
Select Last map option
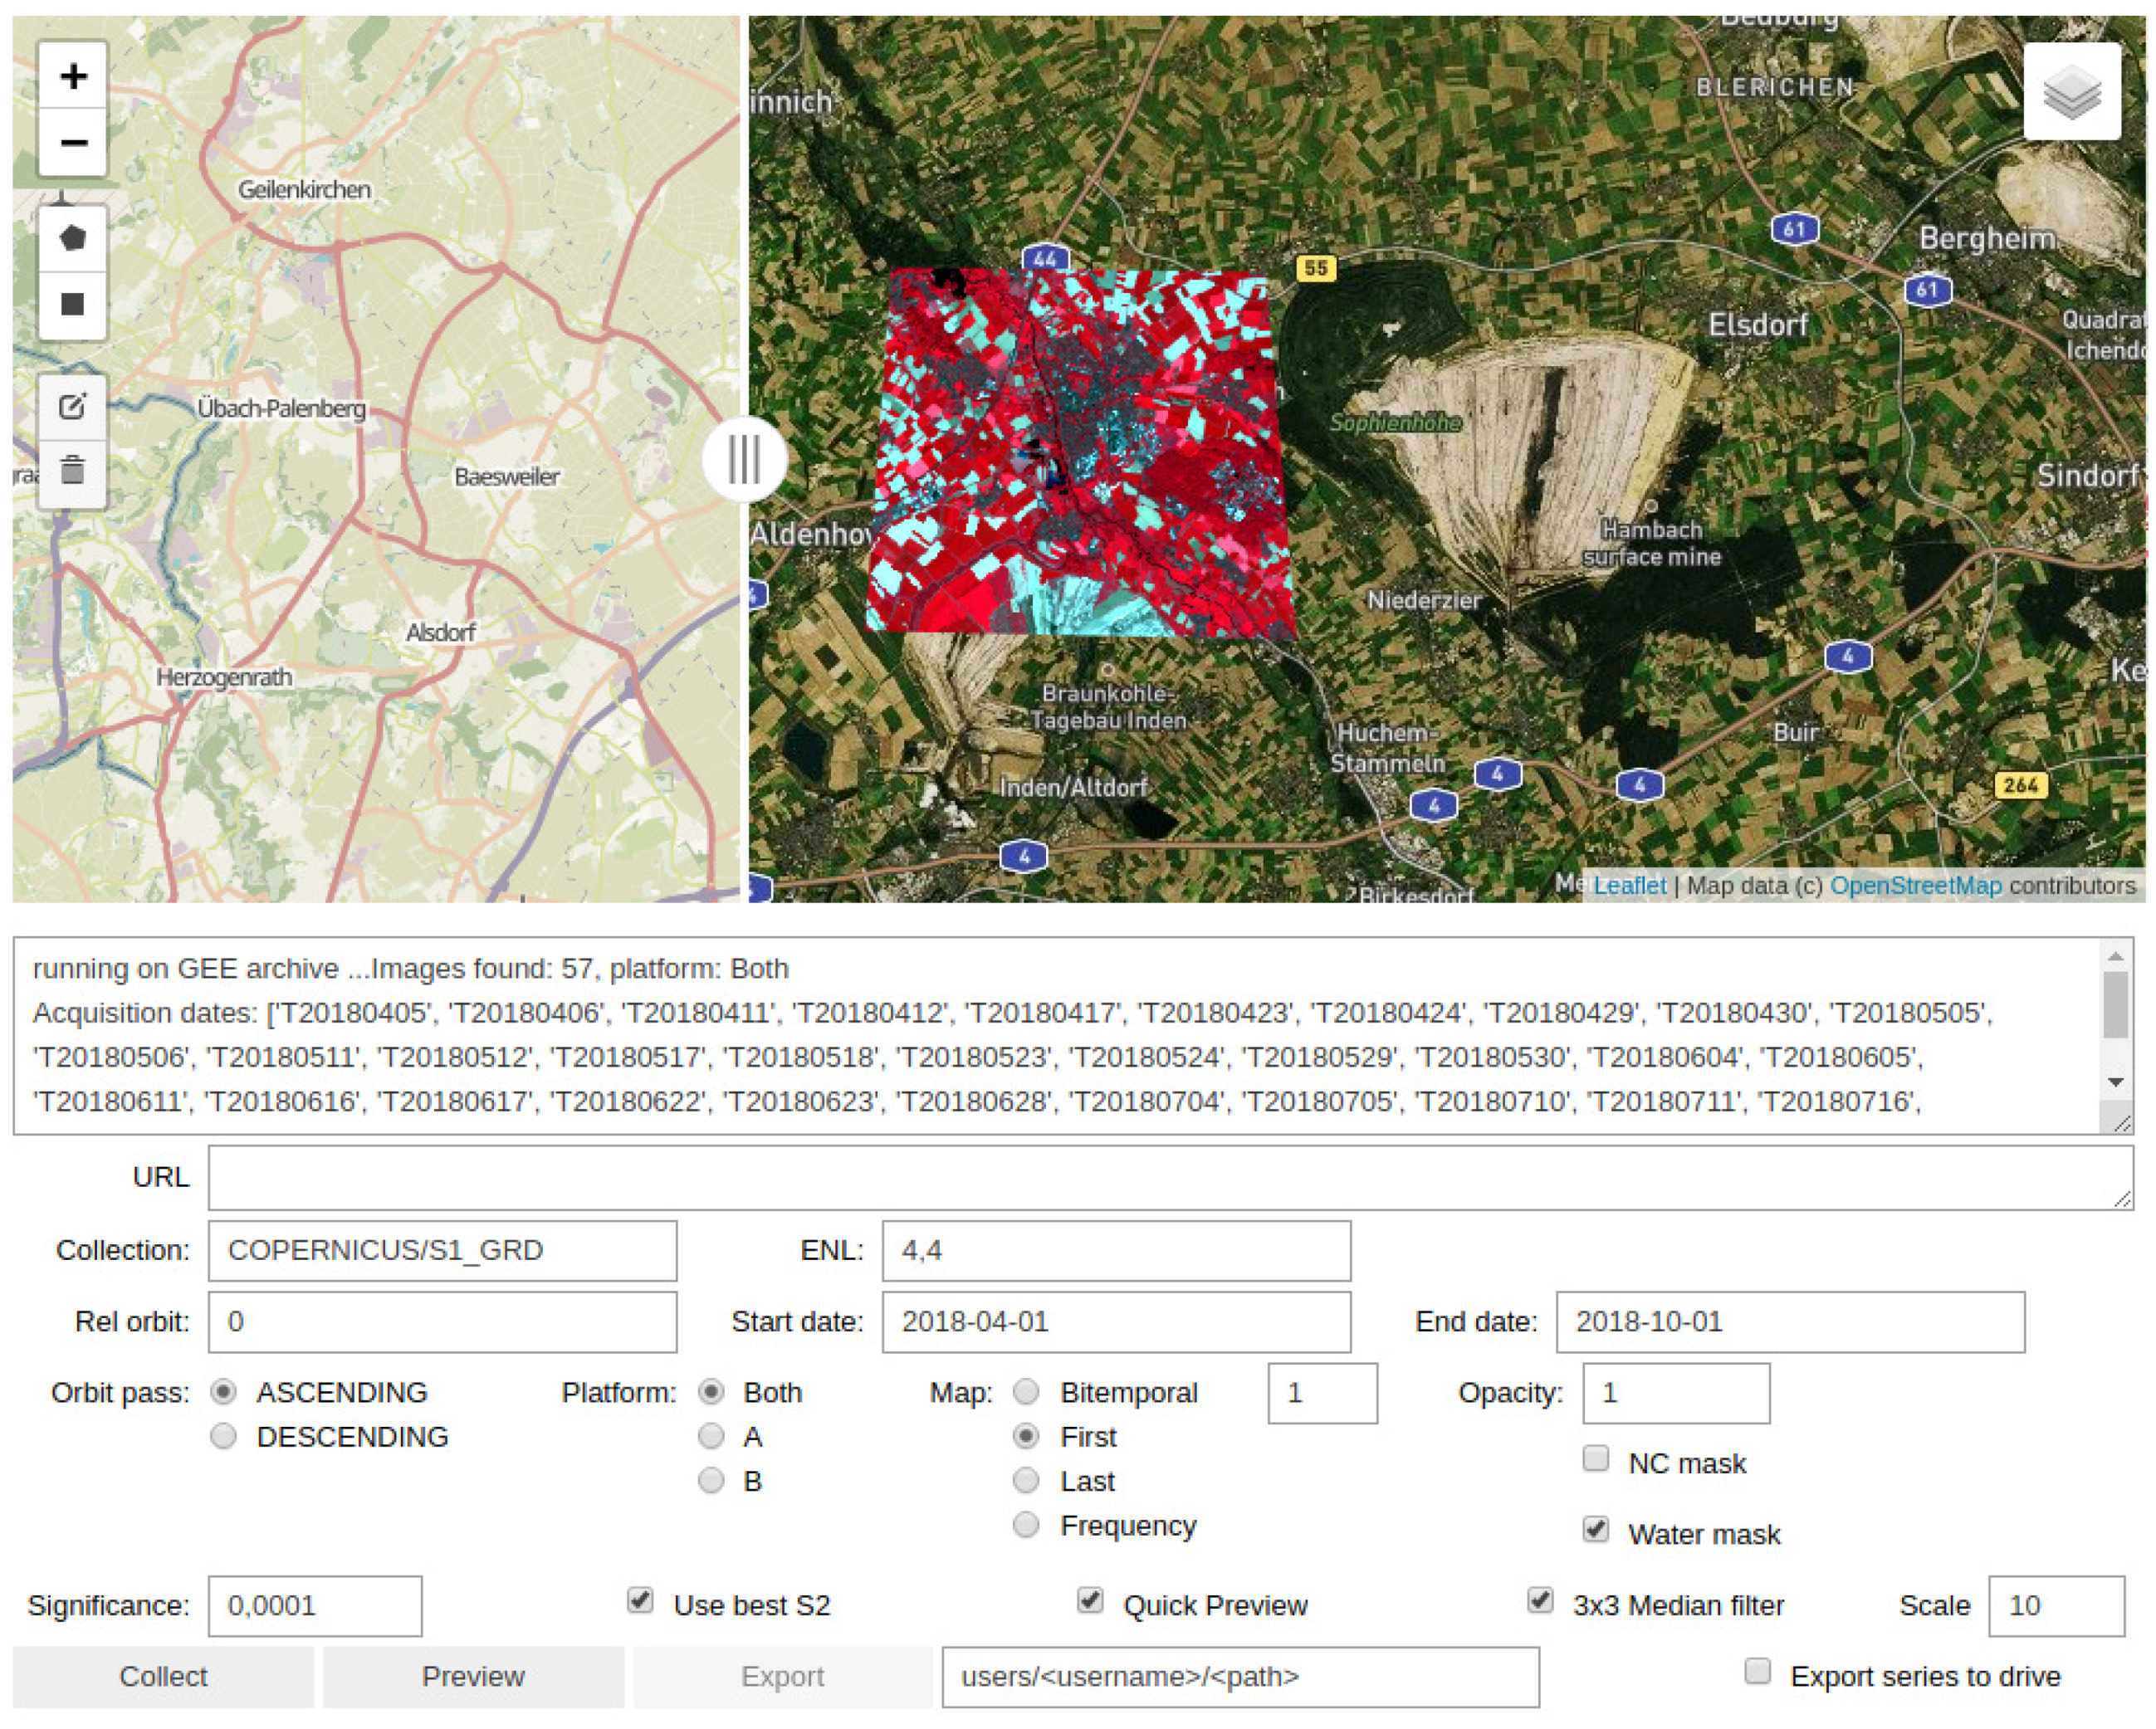[x=1026, y=1480]
